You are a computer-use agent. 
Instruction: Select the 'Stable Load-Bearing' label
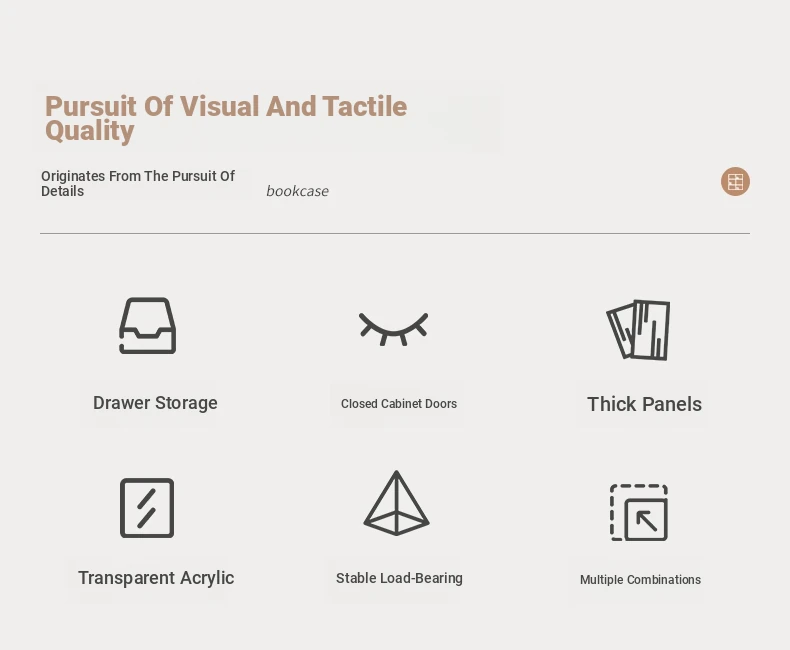pyautogui.click(x=399, y=578)
